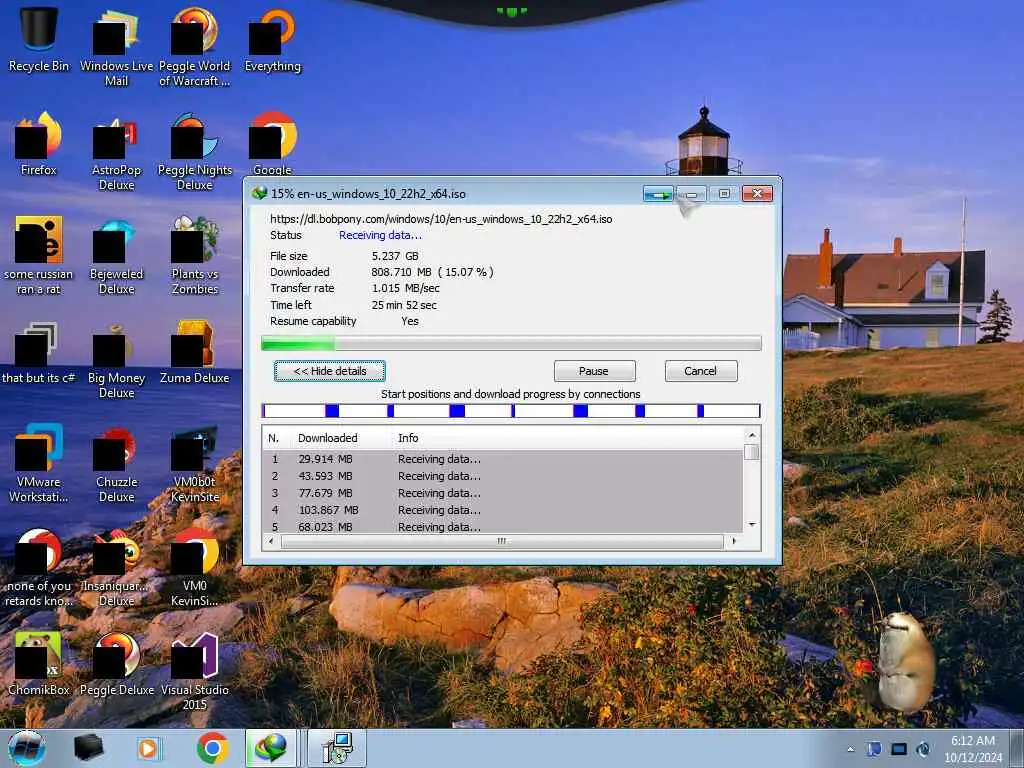Open the Windows Start menu orb

click(x=27, y=748)
